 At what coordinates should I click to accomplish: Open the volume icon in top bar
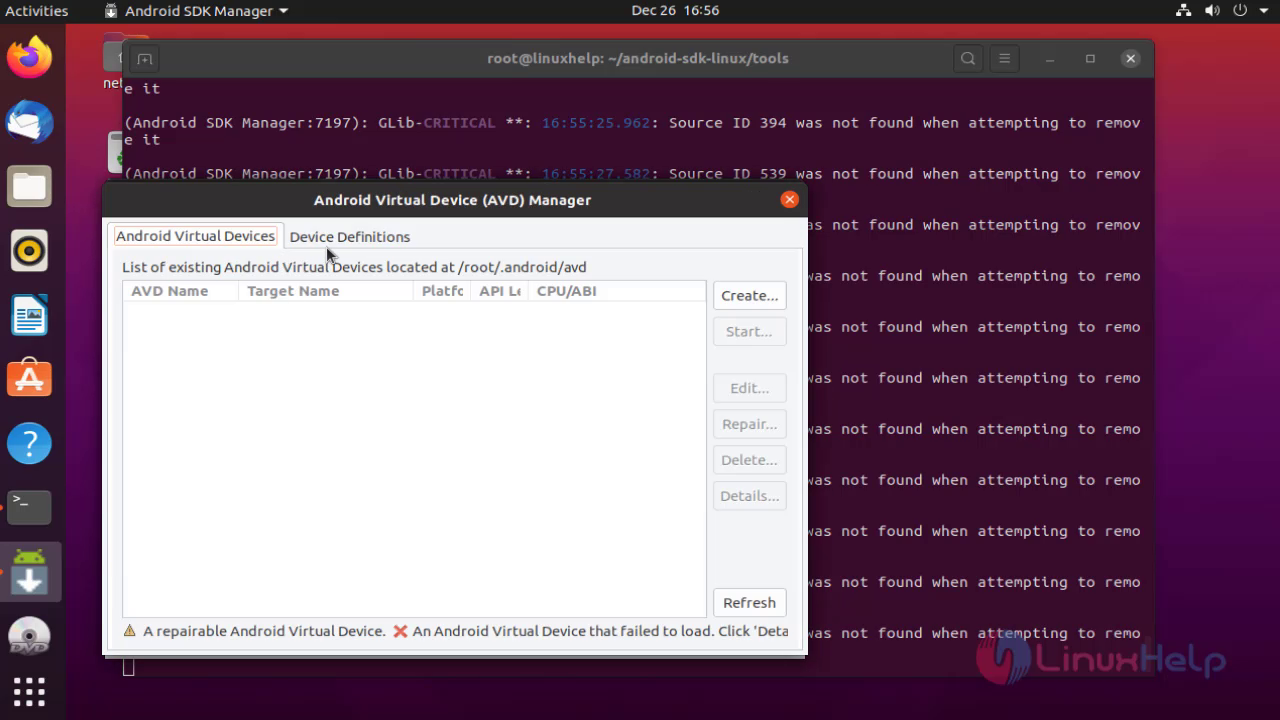[x=1212, y=11]
